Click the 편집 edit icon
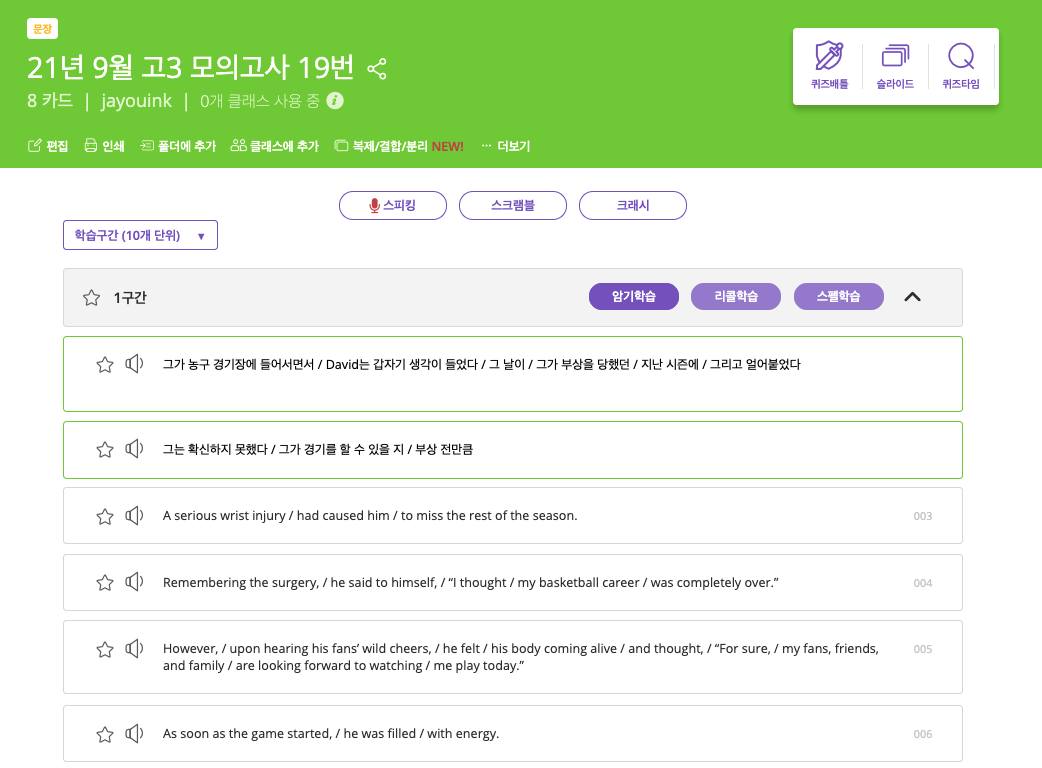This screenshot has width=1042, height=768. coord(47,144)
